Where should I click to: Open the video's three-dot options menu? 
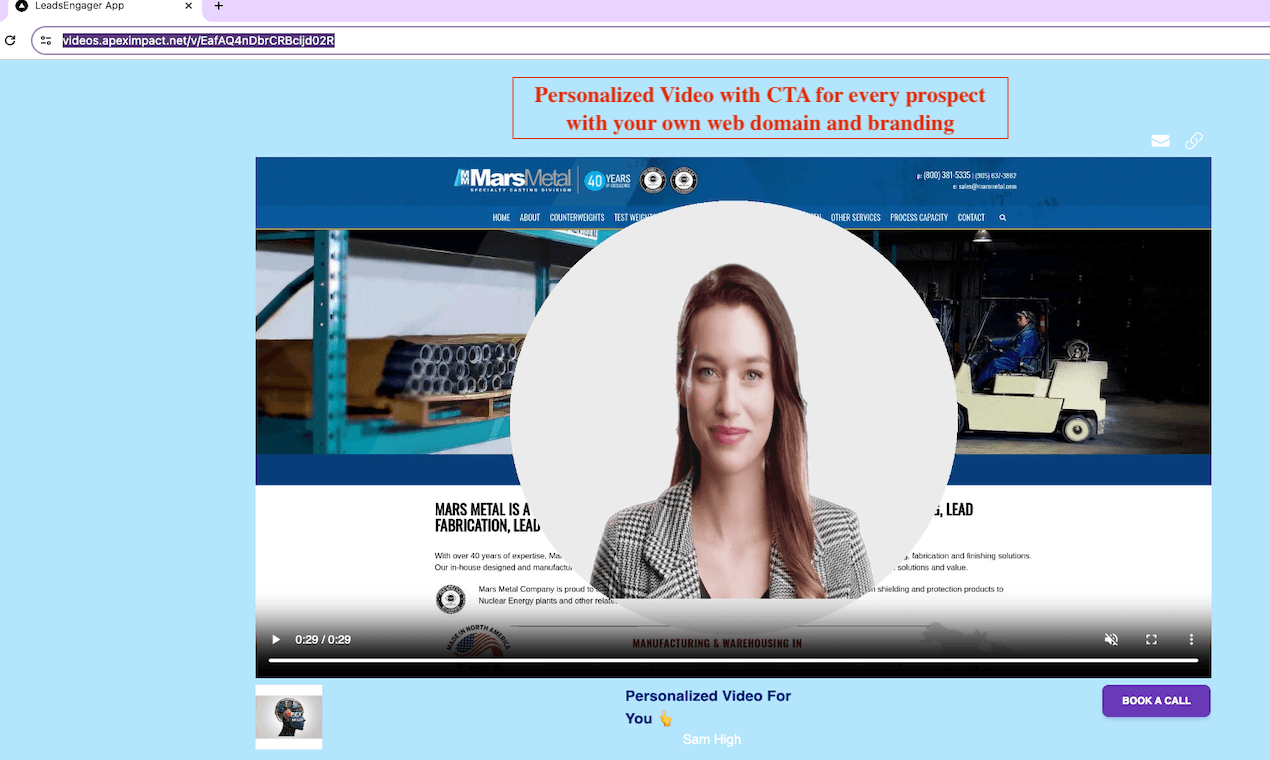pyautogui.click(x=1191, y=640)
